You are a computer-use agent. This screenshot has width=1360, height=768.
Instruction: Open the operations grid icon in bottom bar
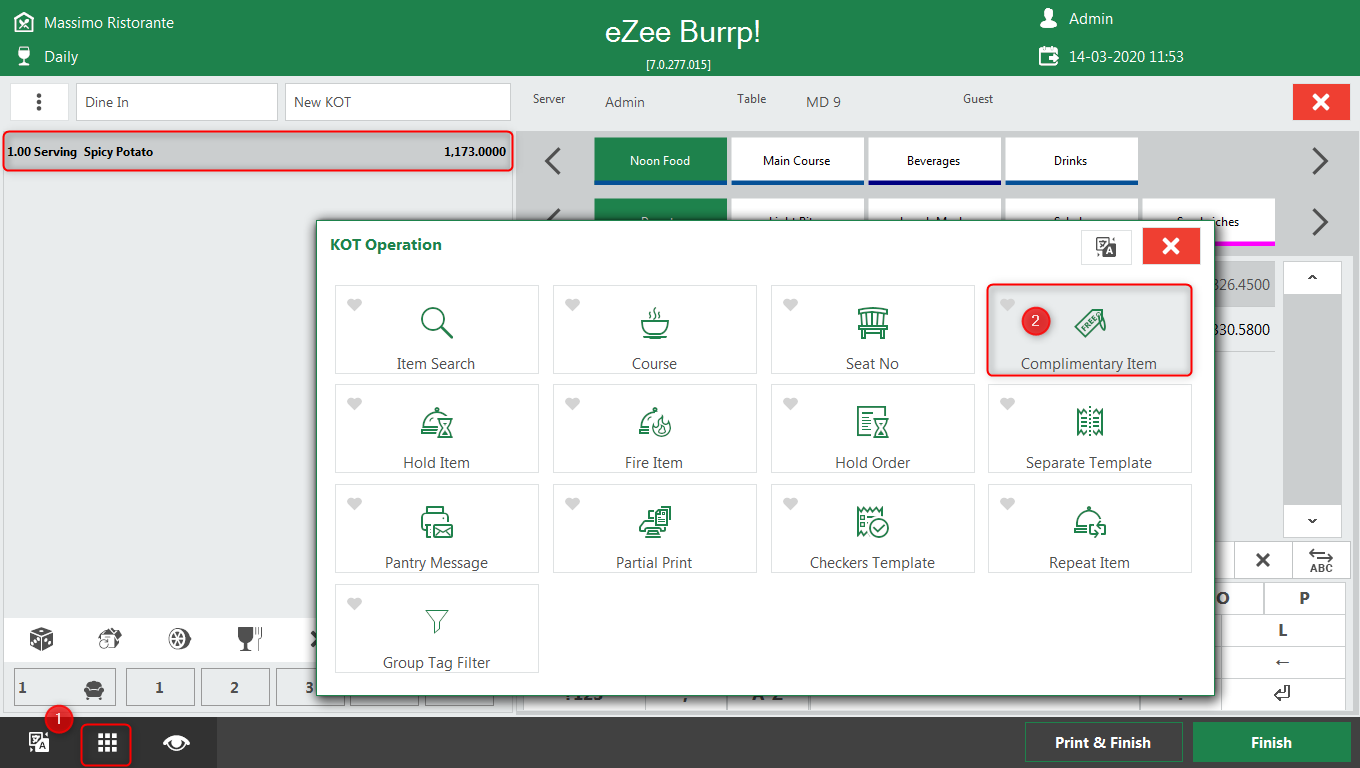107,742
